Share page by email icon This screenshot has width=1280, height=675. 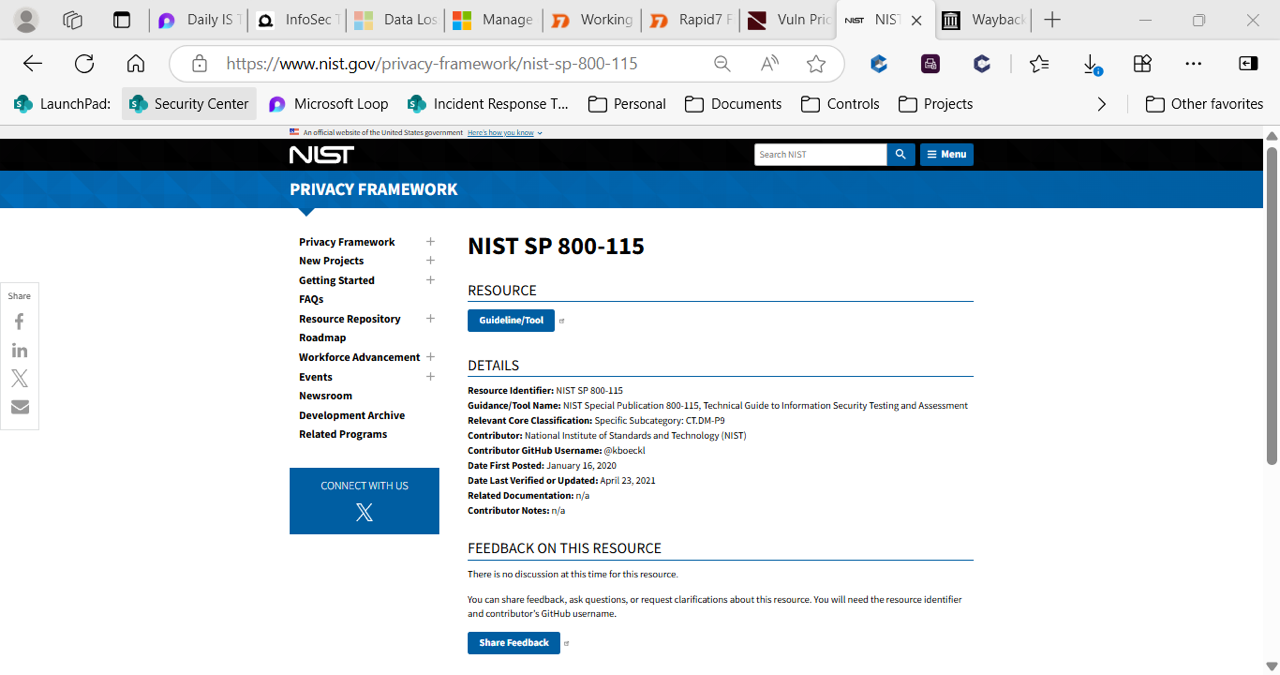tap(19, 407)
